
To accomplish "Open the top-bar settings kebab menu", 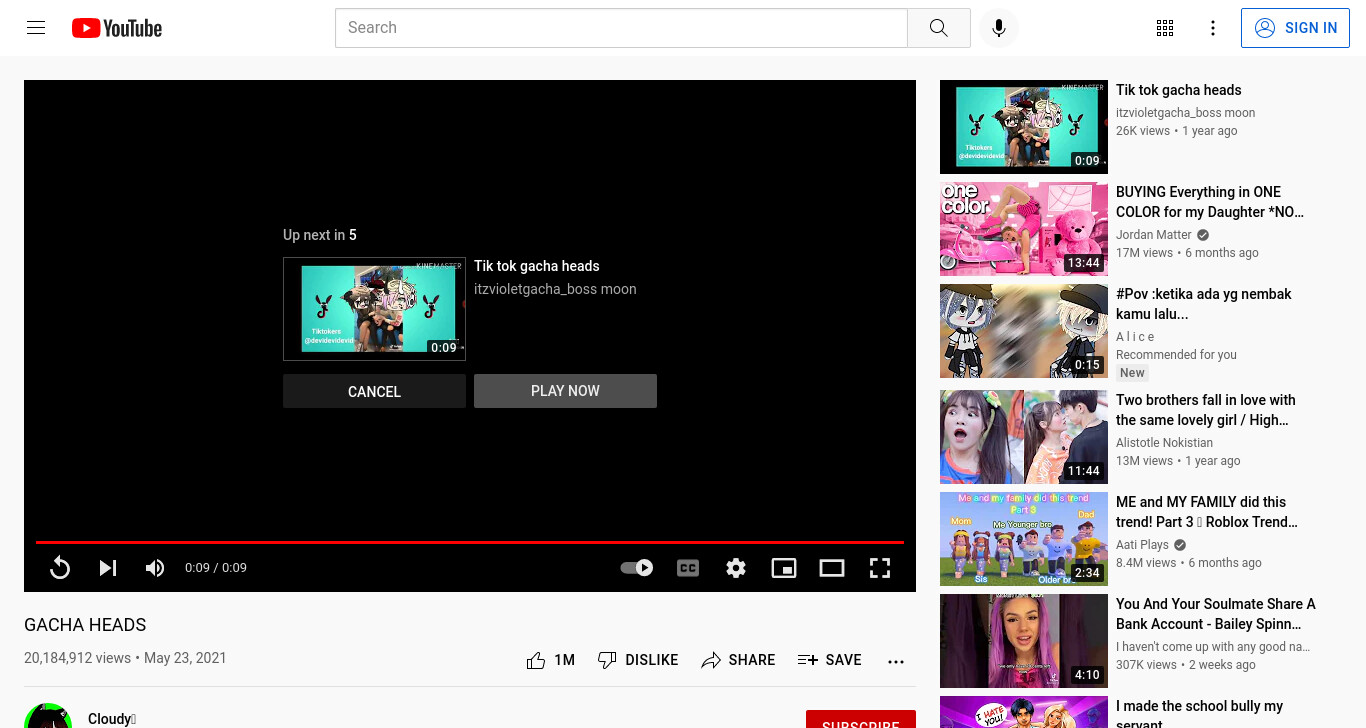I will [x=1213, y=28].
